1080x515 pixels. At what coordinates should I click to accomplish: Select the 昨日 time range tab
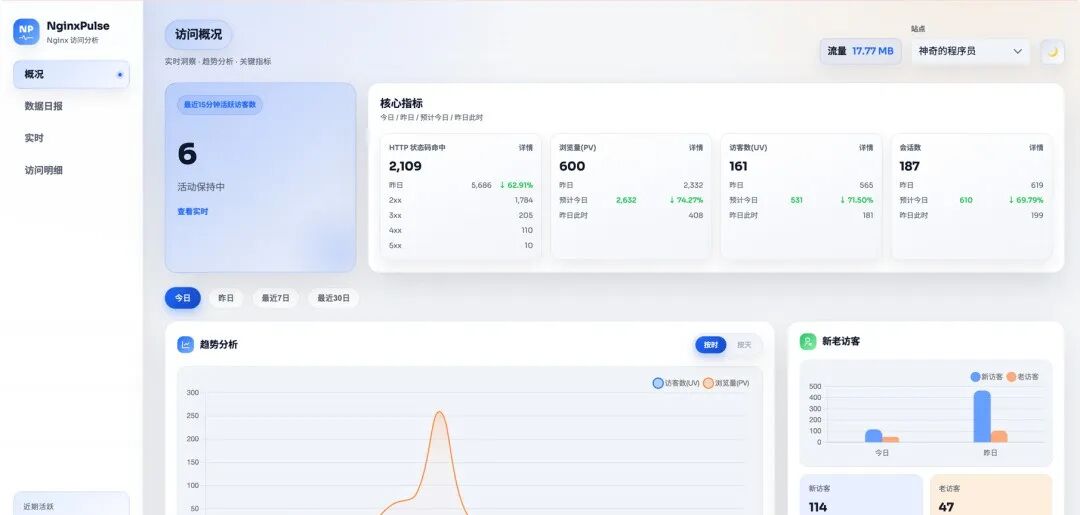point(226,298)
